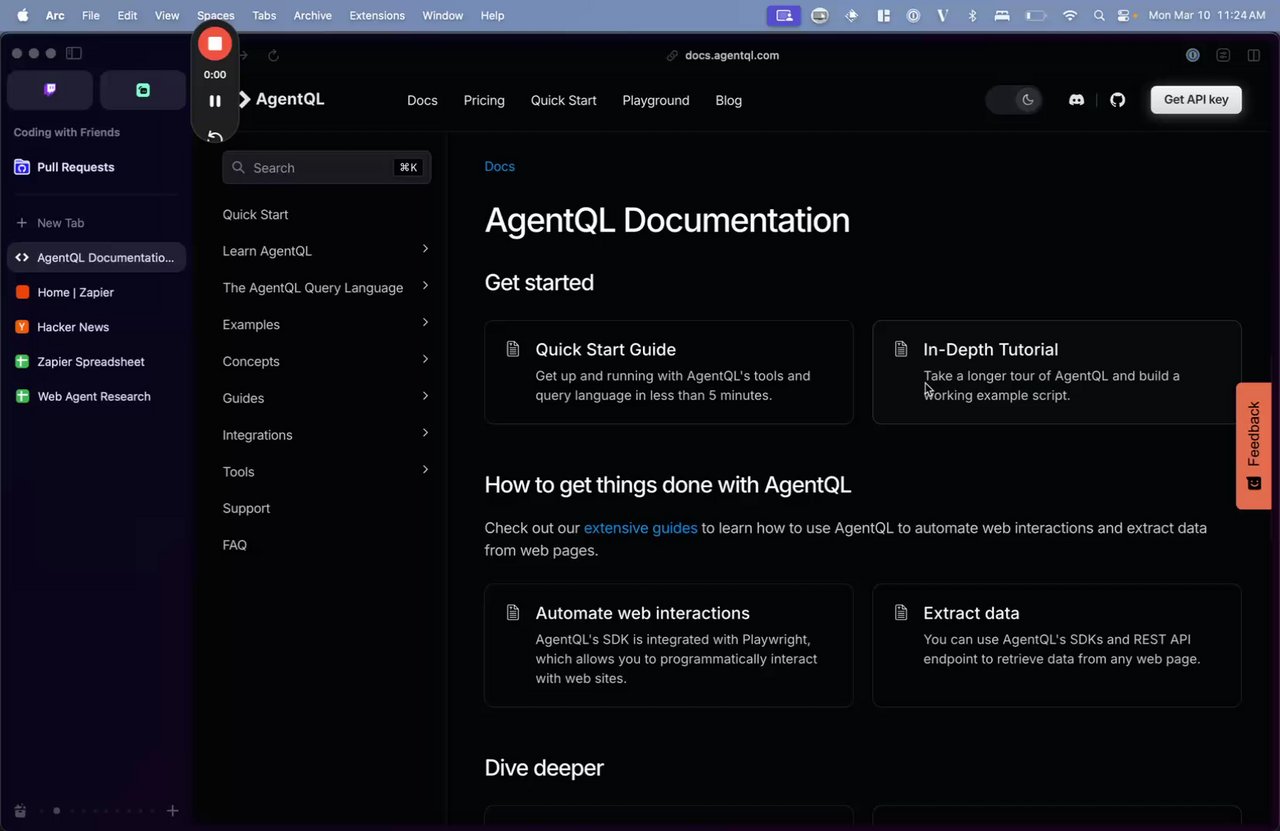Click the Automate web interactions document icon
Screen dimensions: 1280x831
point(513,612)
